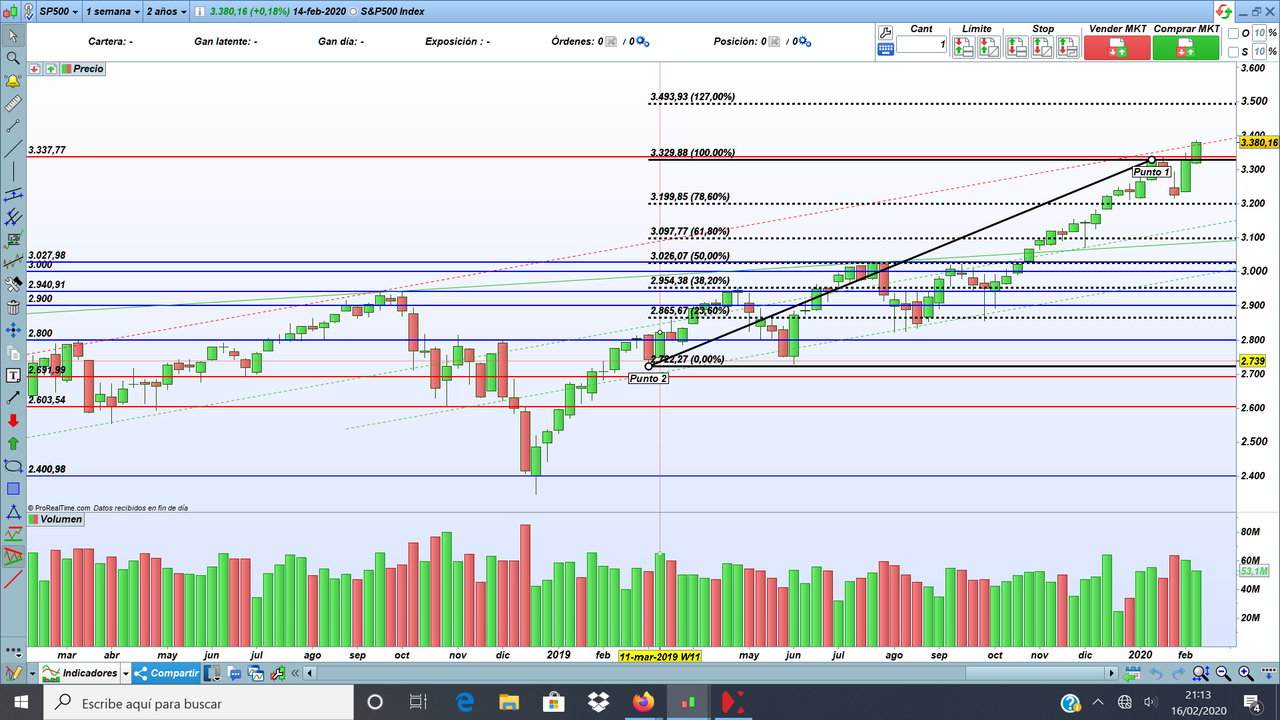
Task: Enable the O checkbox in the order panel
Action: 1232,33
